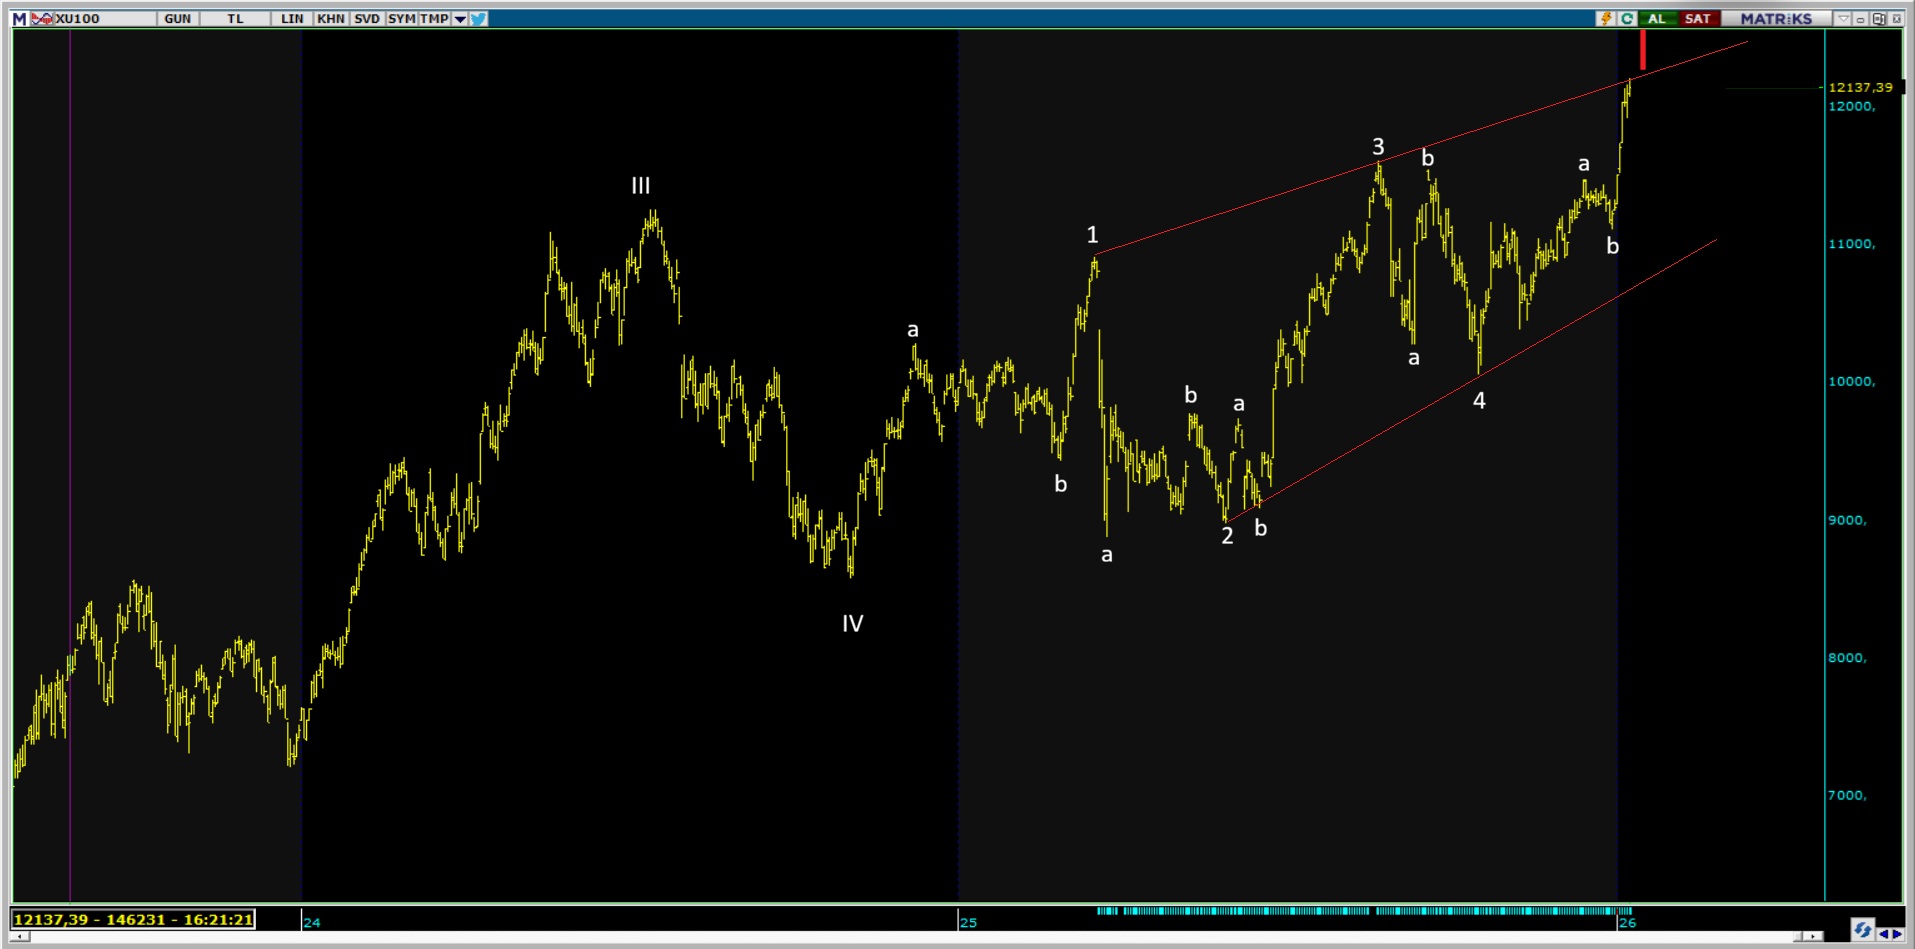Toggle the LIN linear scale option
The height and width of the screenshot is (949, 1915).
pyautogui.click(x=292, y=19)
